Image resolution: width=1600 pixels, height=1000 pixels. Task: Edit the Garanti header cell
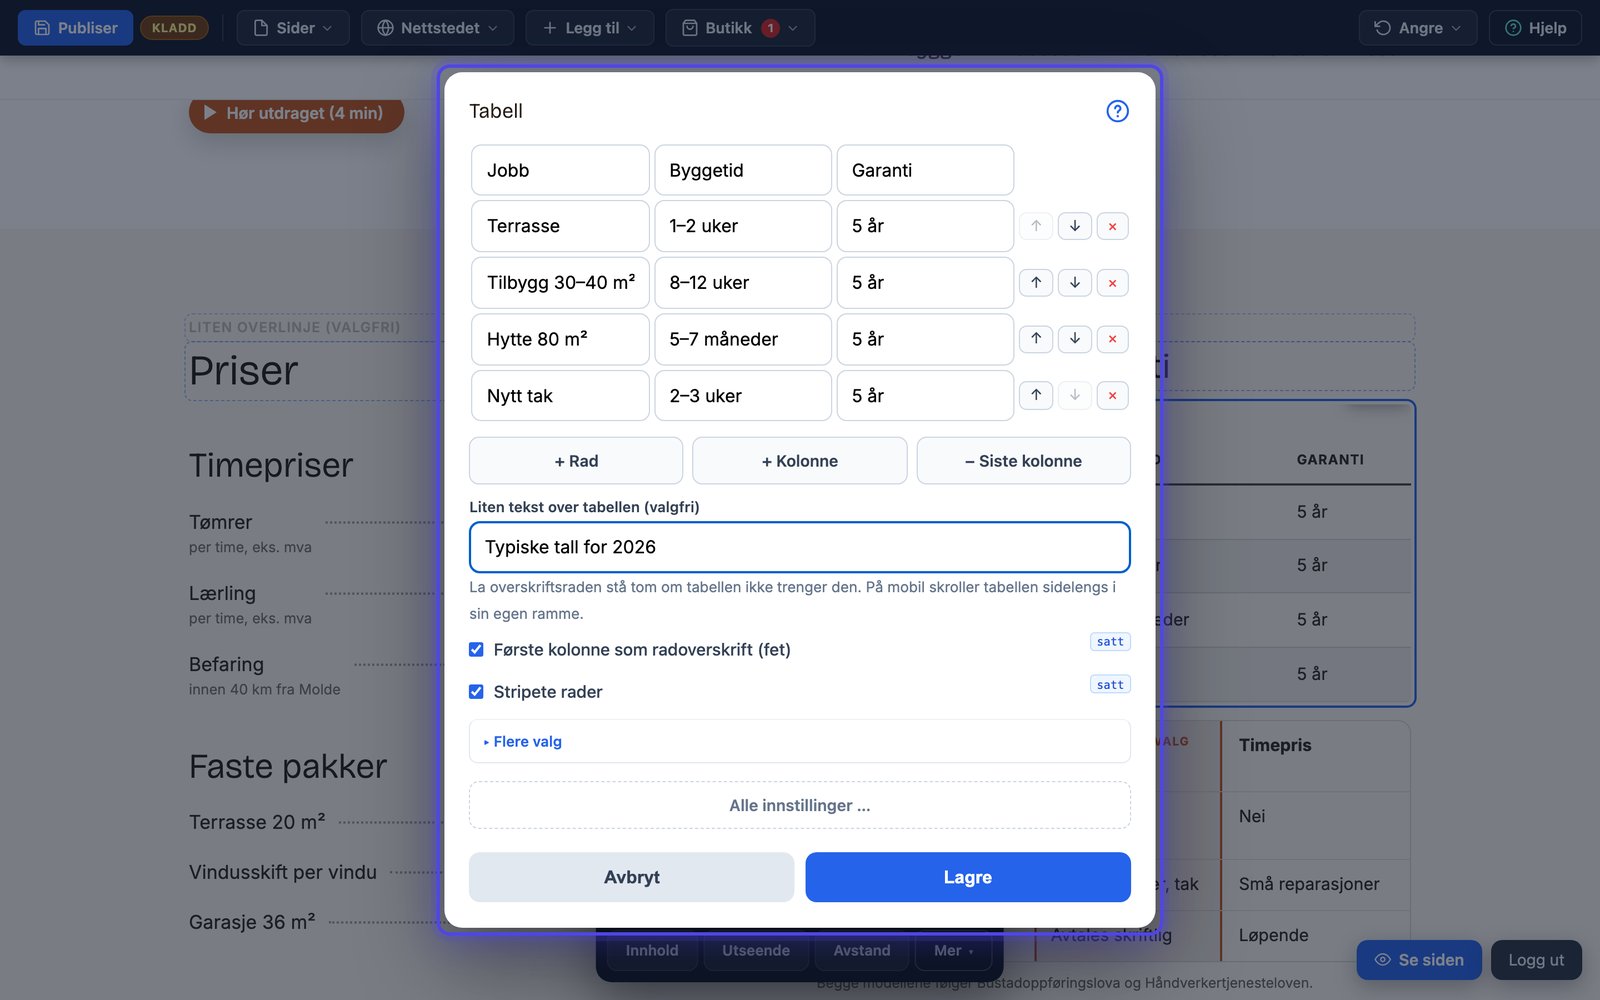[925, 170]
